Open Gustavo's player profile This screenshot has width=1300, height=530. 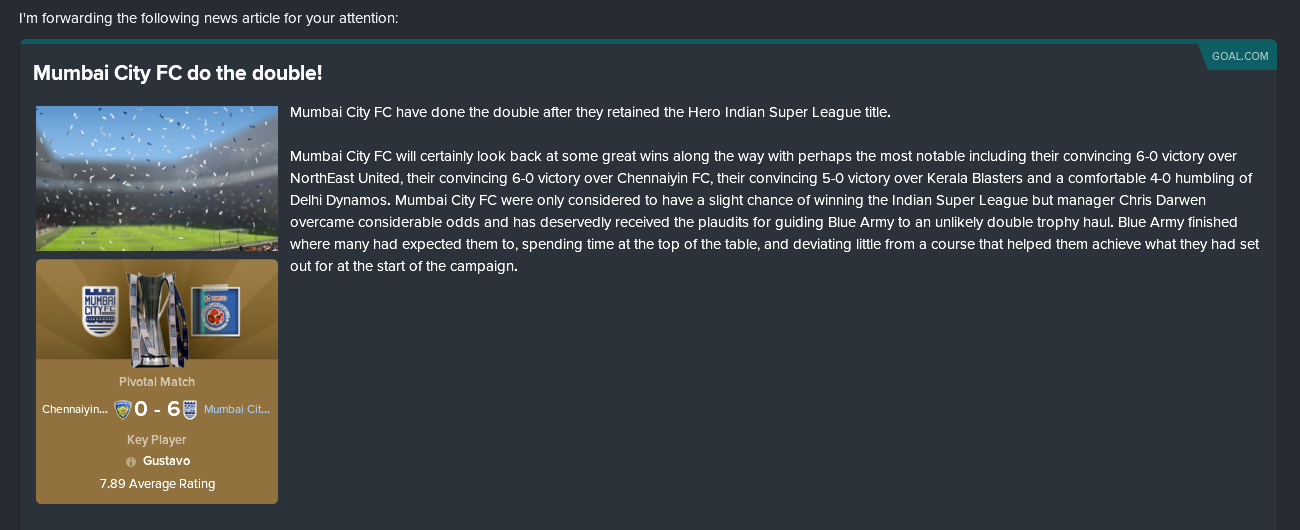[167, 461]
